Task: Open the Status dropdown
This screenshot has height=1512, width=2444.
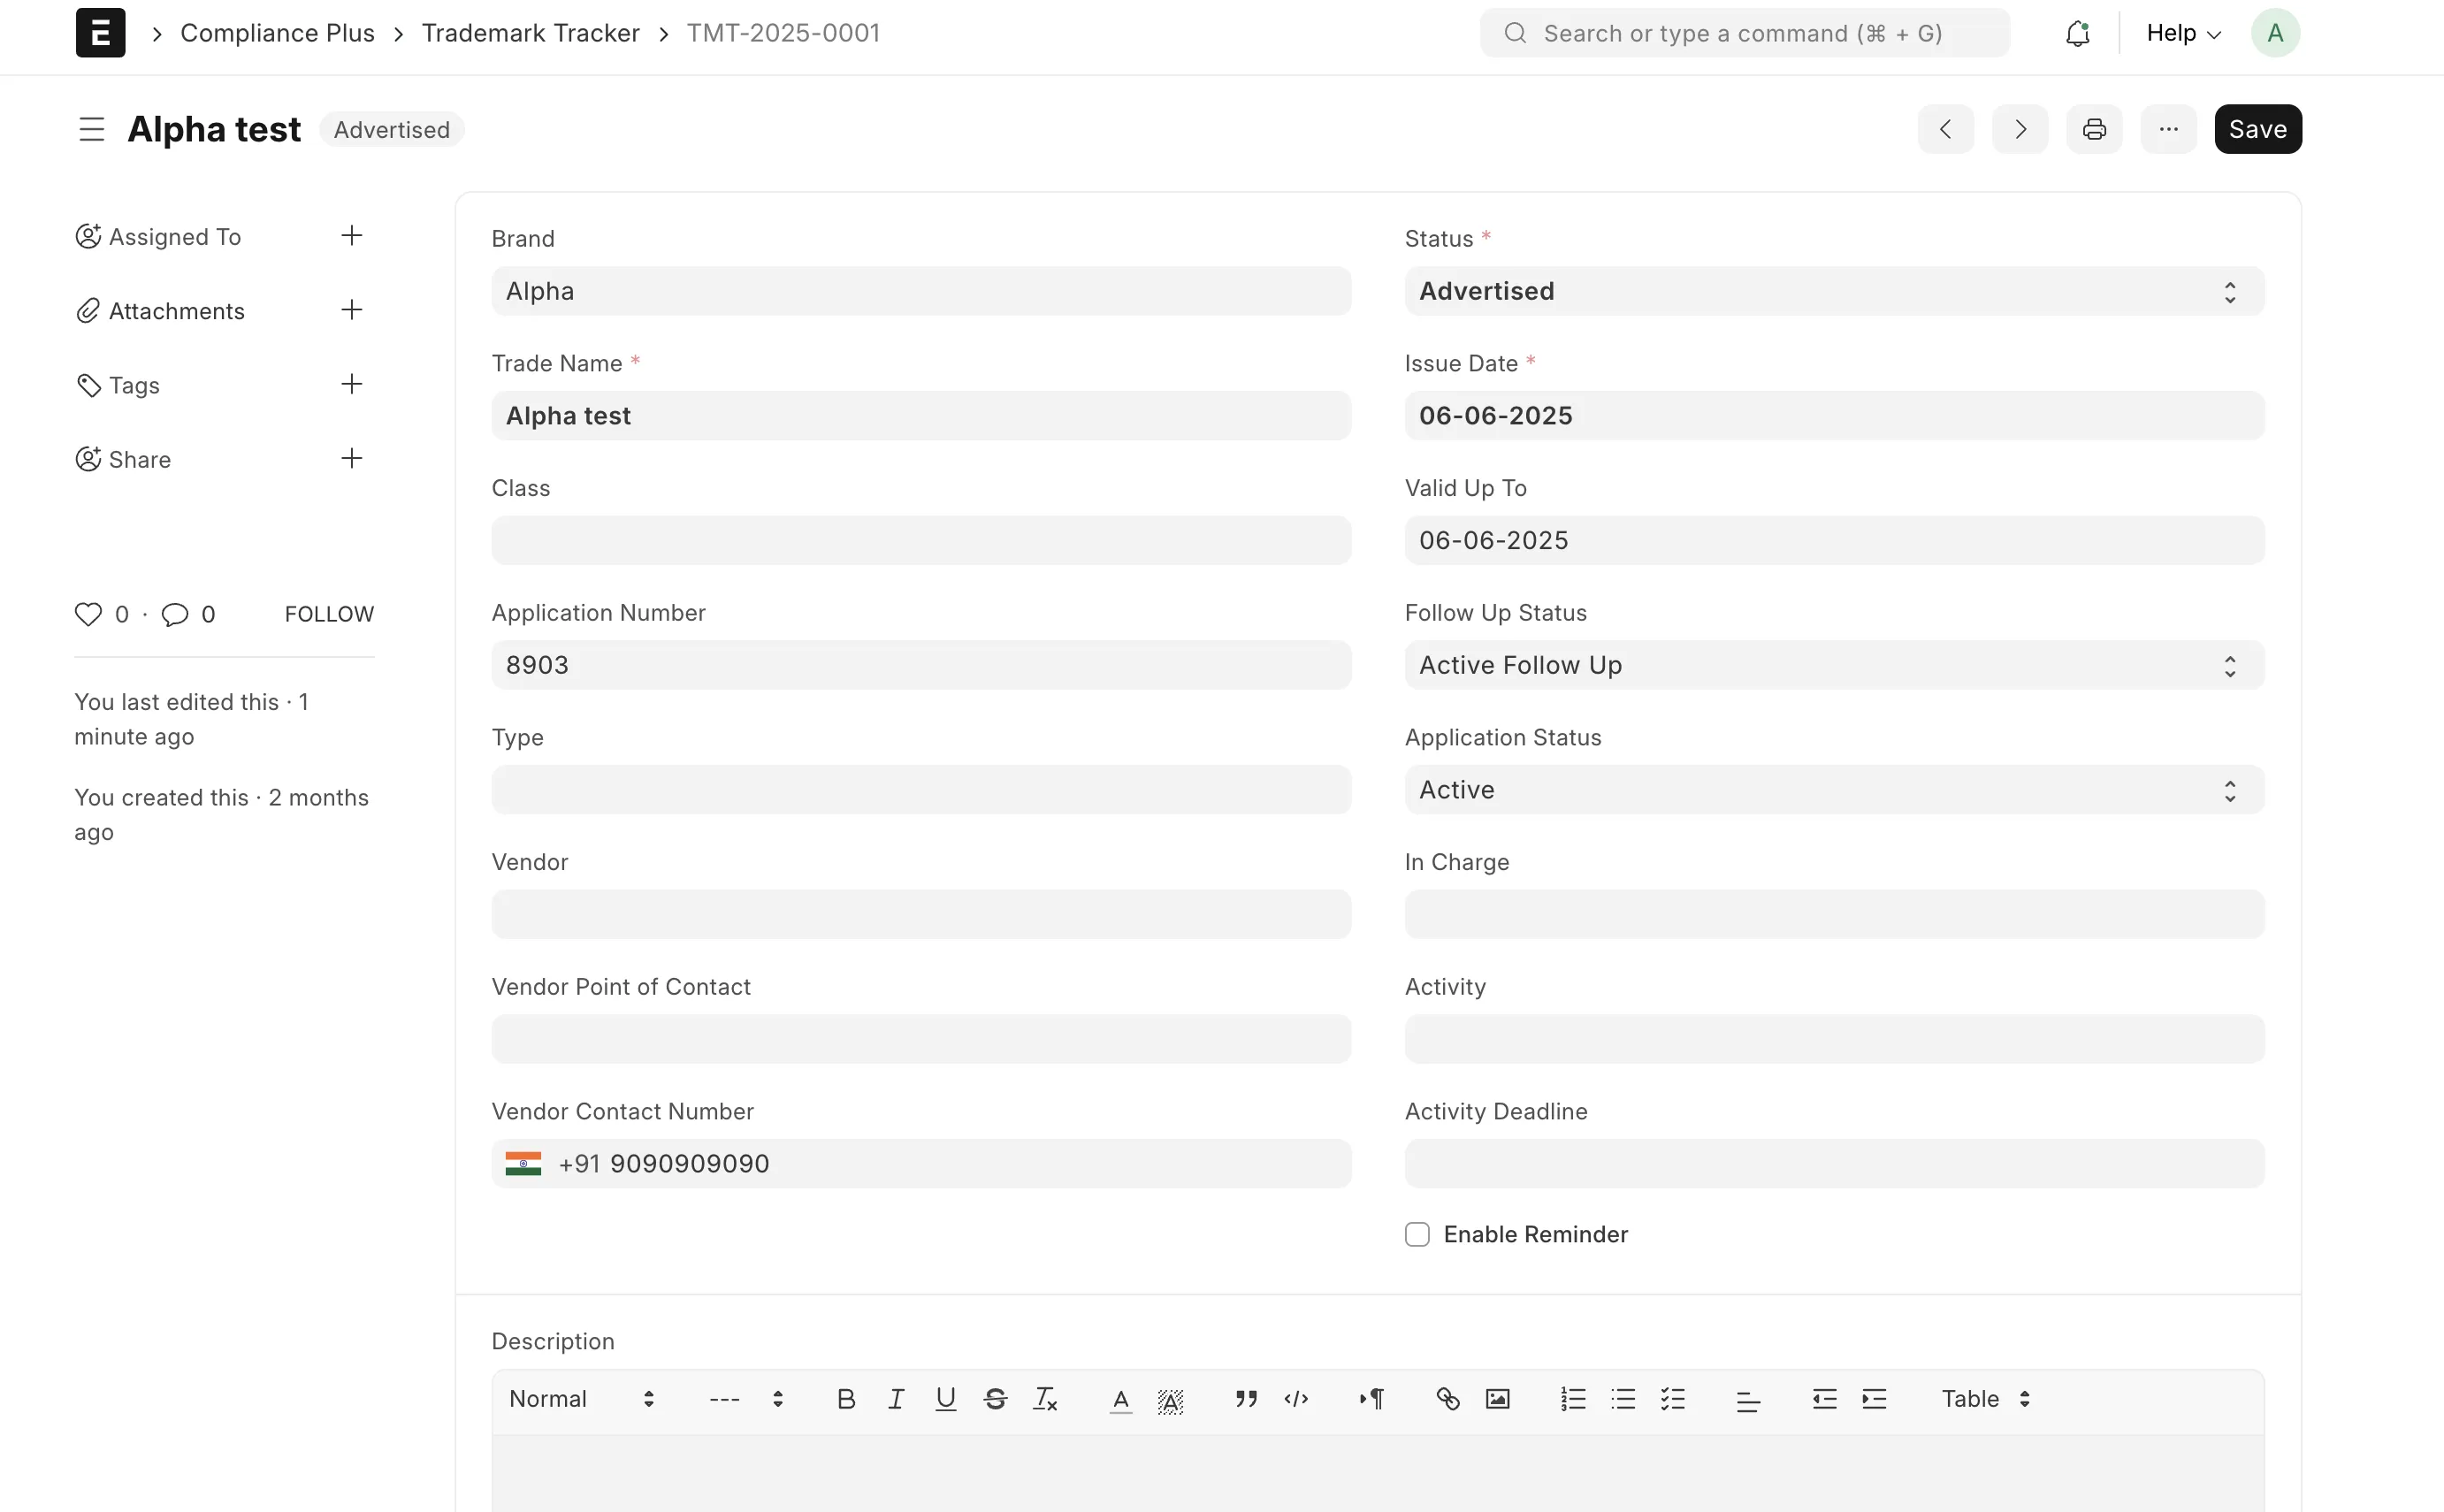Action: (x=1834, y=291)
